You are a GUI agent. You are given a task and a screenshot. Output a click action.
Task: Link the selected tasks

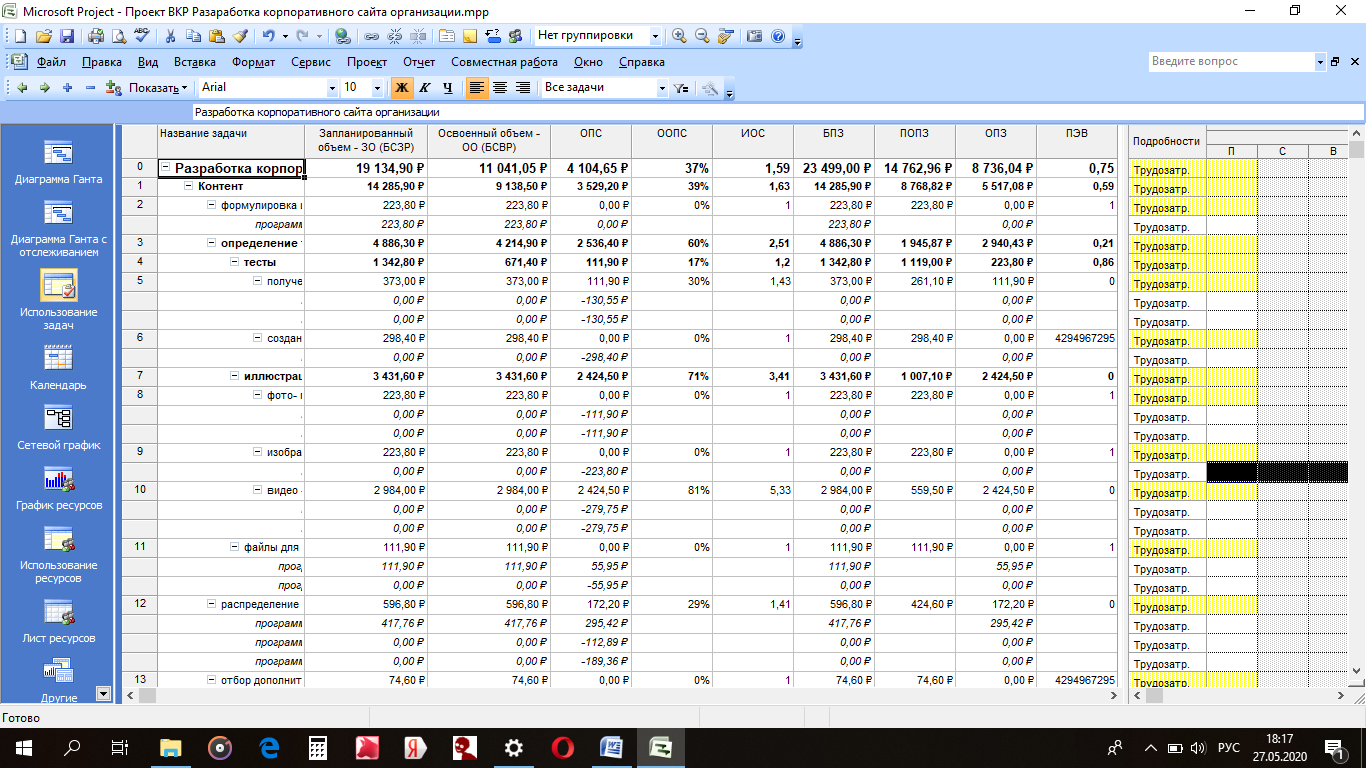[x=372, y=36]
